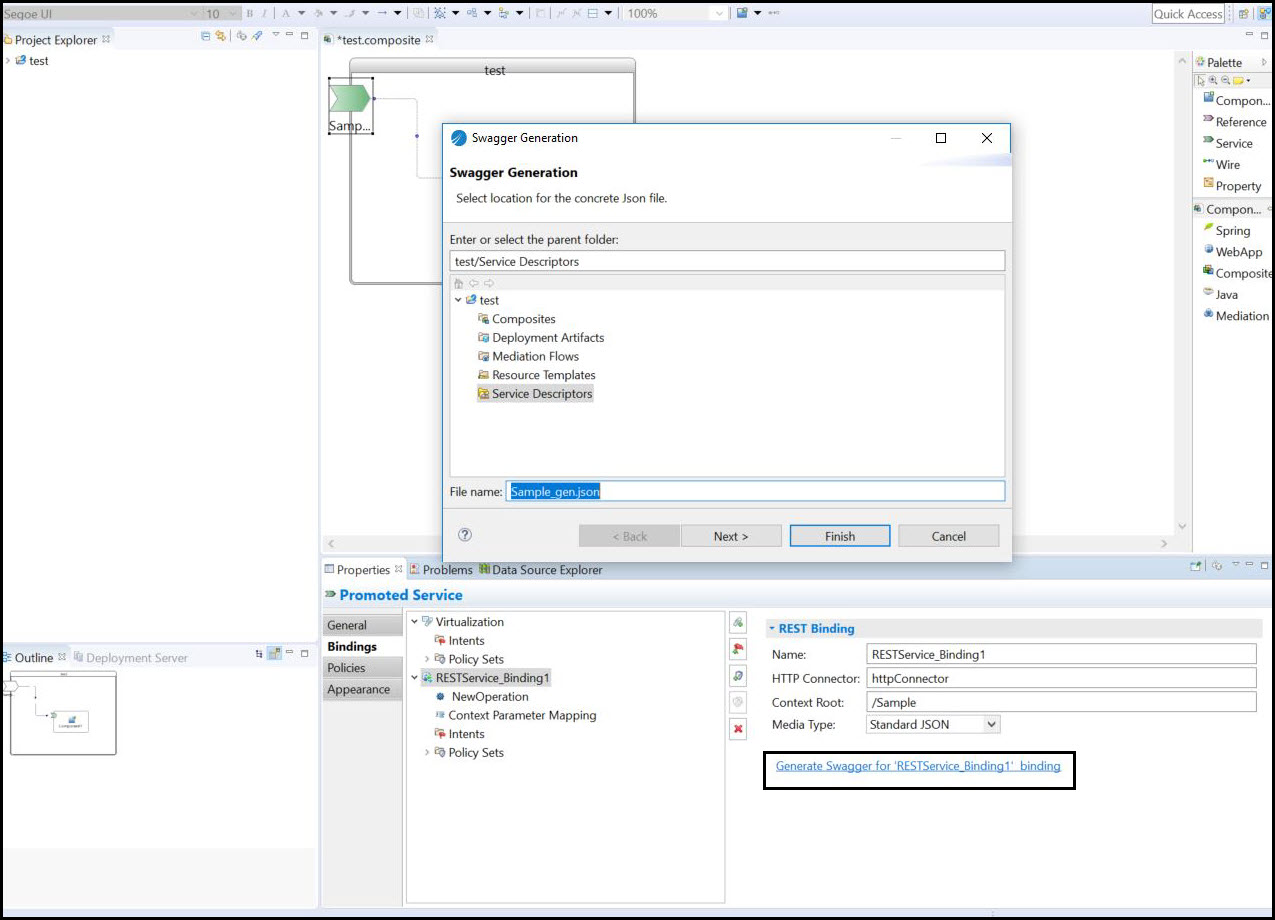Screen dimensions: 1275x920
Task: Click the File name text field
Action: pyautogui.click(x=754, y=491)
